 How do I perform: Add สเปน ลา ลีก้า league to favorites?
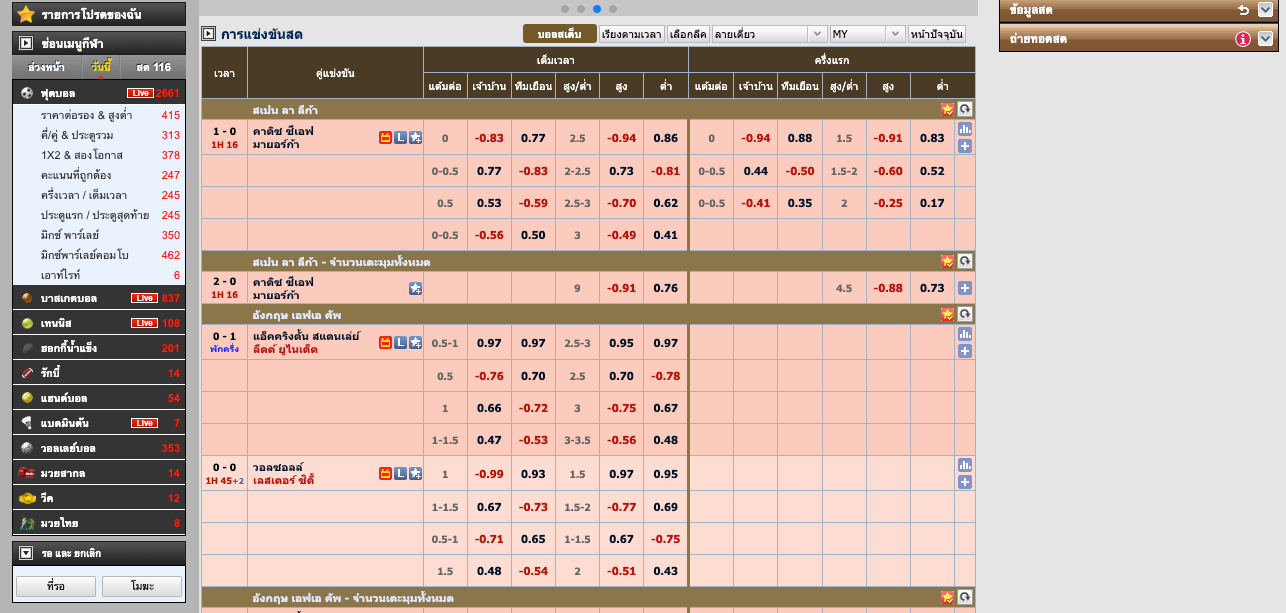947,109
